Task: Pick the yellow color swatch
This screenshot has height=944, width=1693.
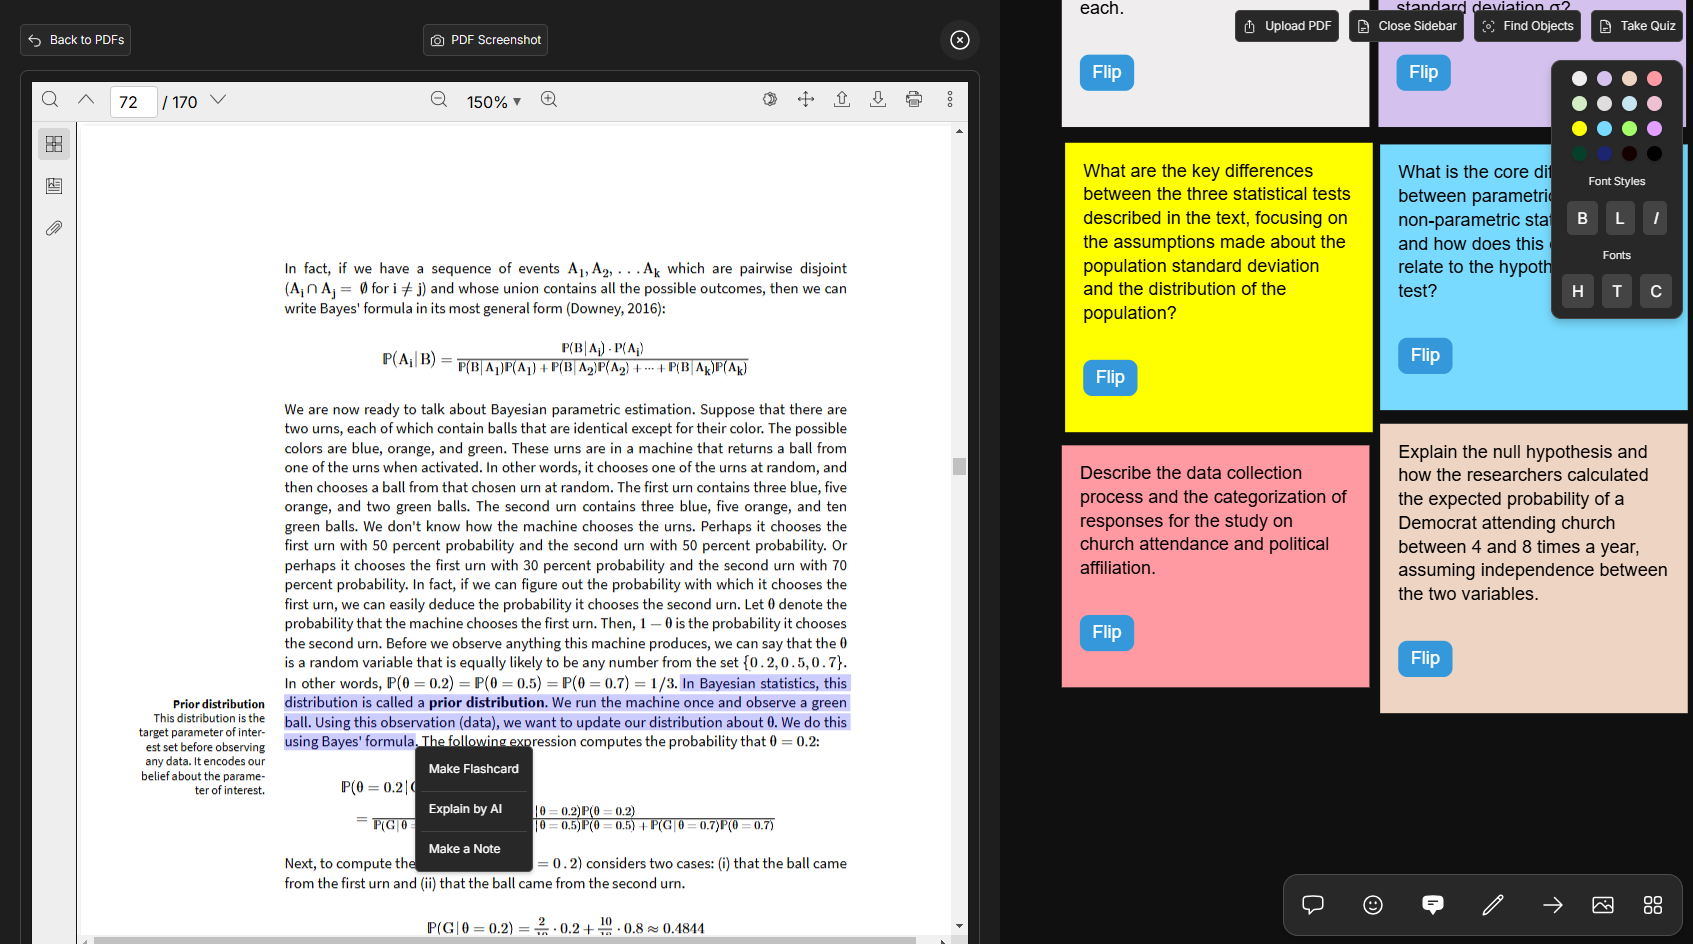Action: coord(1579,128)
